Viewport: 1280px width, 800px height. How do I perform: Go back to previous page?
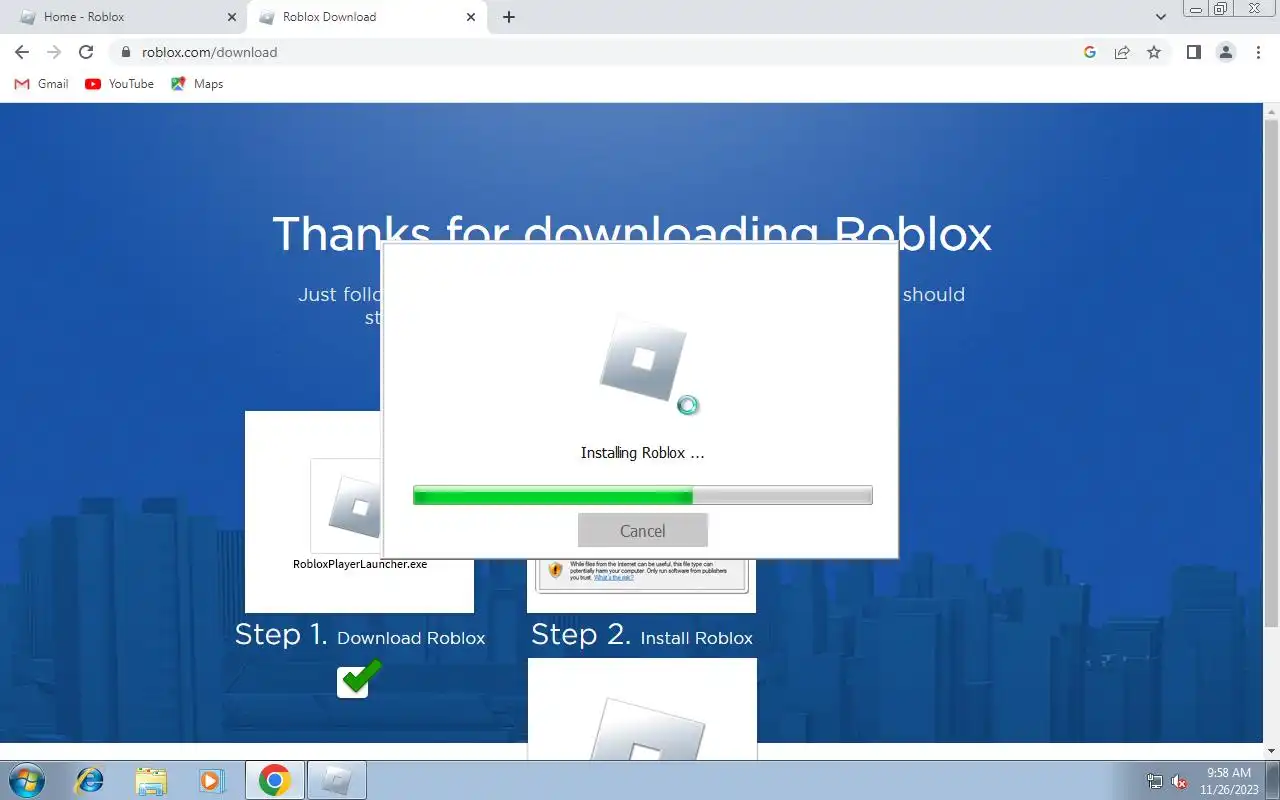pyautogui.click(x=22, y=52)
